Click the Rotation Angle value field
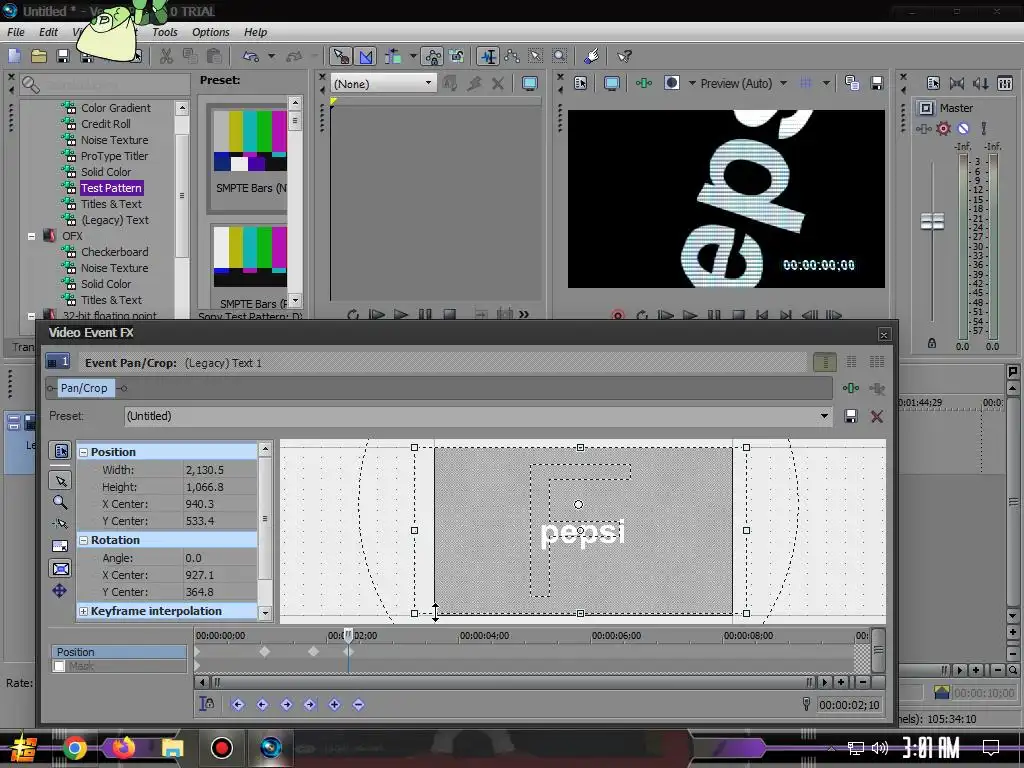The width and height of the screenshot is (1024, 768). pos(220,558)
